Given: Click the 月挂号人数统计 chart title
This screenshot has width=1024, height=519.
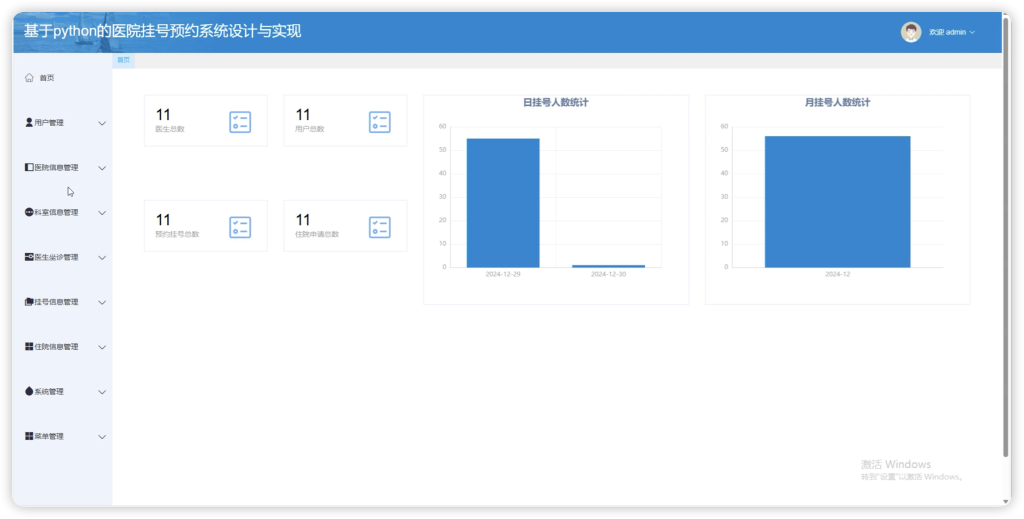Looking at the screenshot, I should [837, 102].
